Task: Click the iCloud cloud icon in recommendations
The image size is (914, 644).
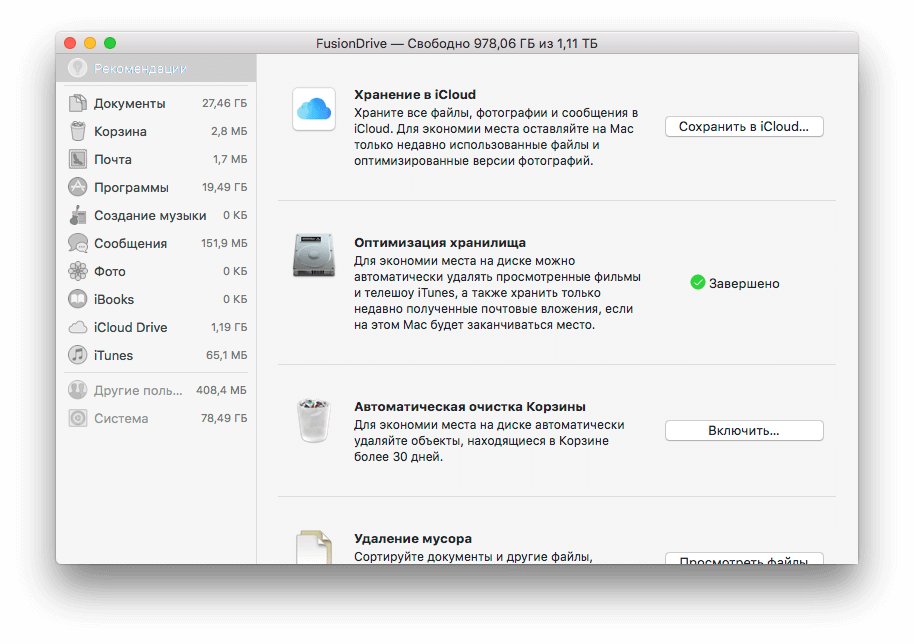Action: click(313, 109)
